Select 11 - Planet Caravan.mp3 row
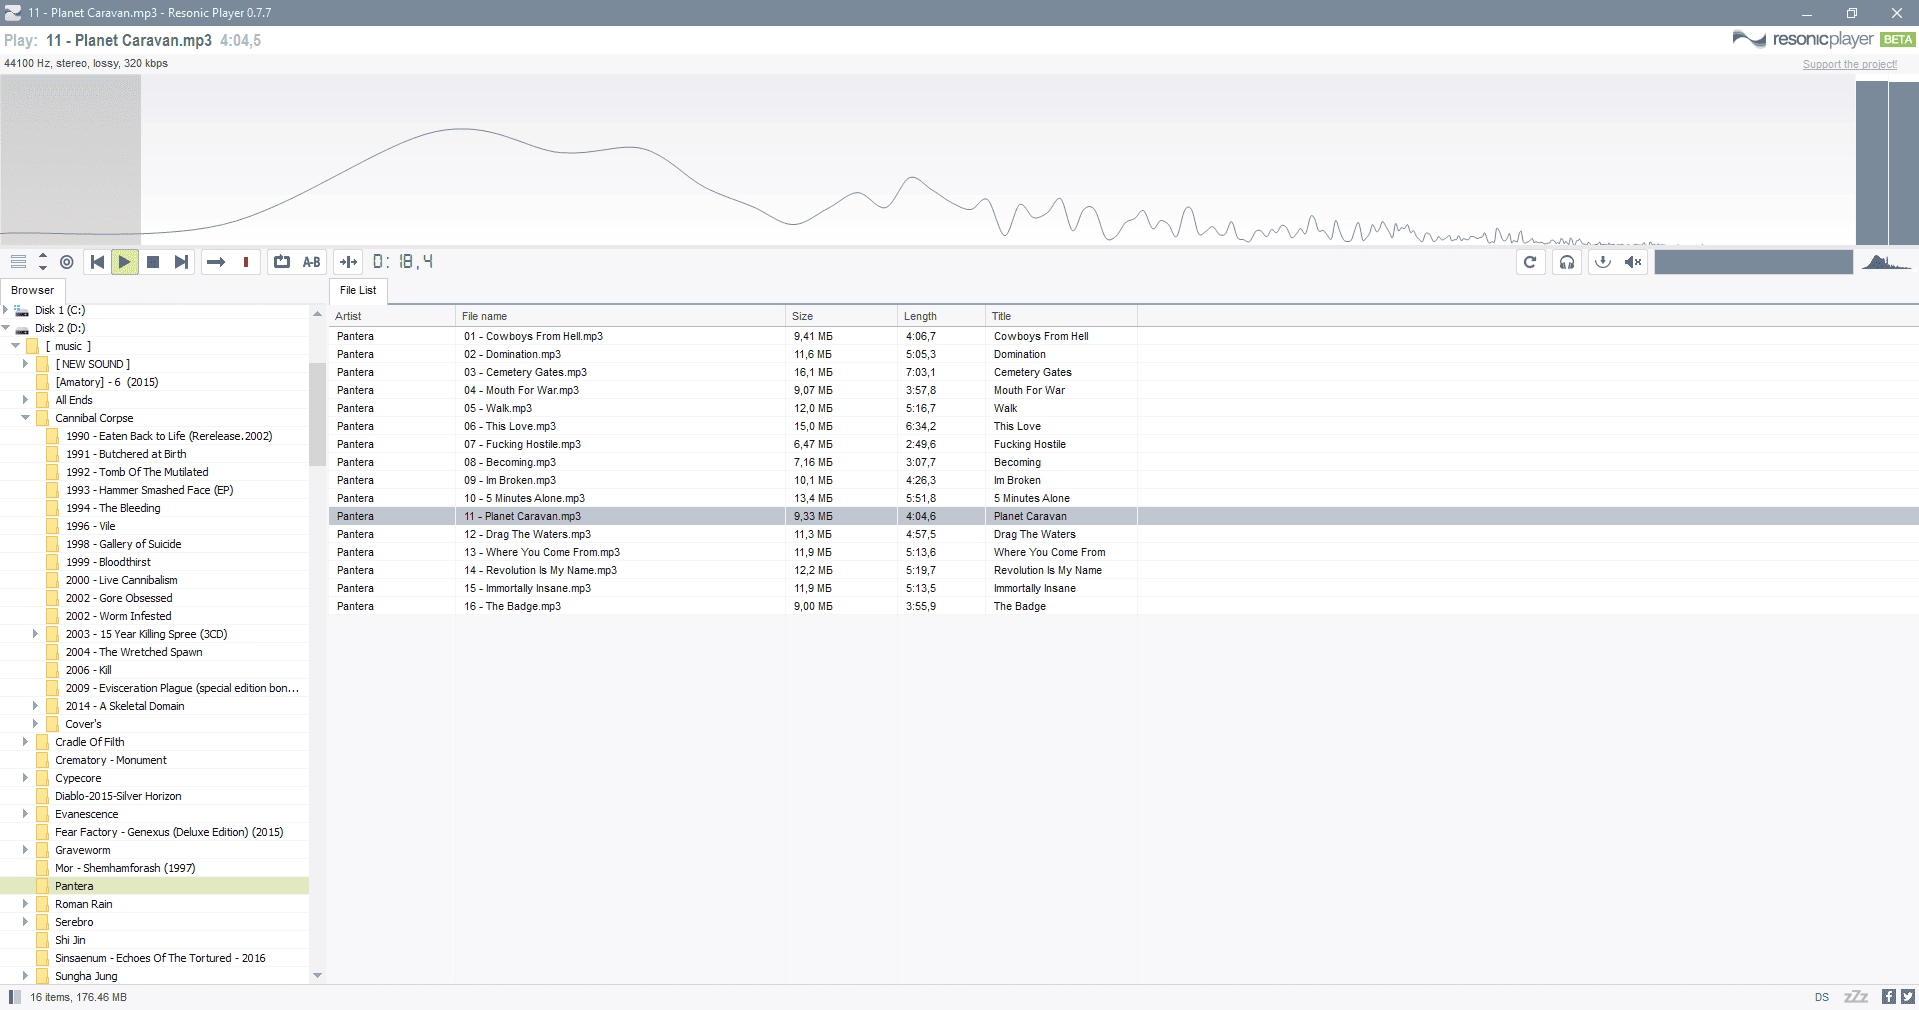 pos(1124,516)
